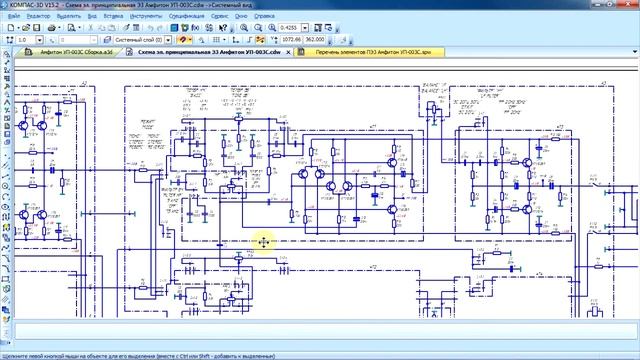Open the Вставка menu
This screenshot has height=360, width=640.
[113, 16]
